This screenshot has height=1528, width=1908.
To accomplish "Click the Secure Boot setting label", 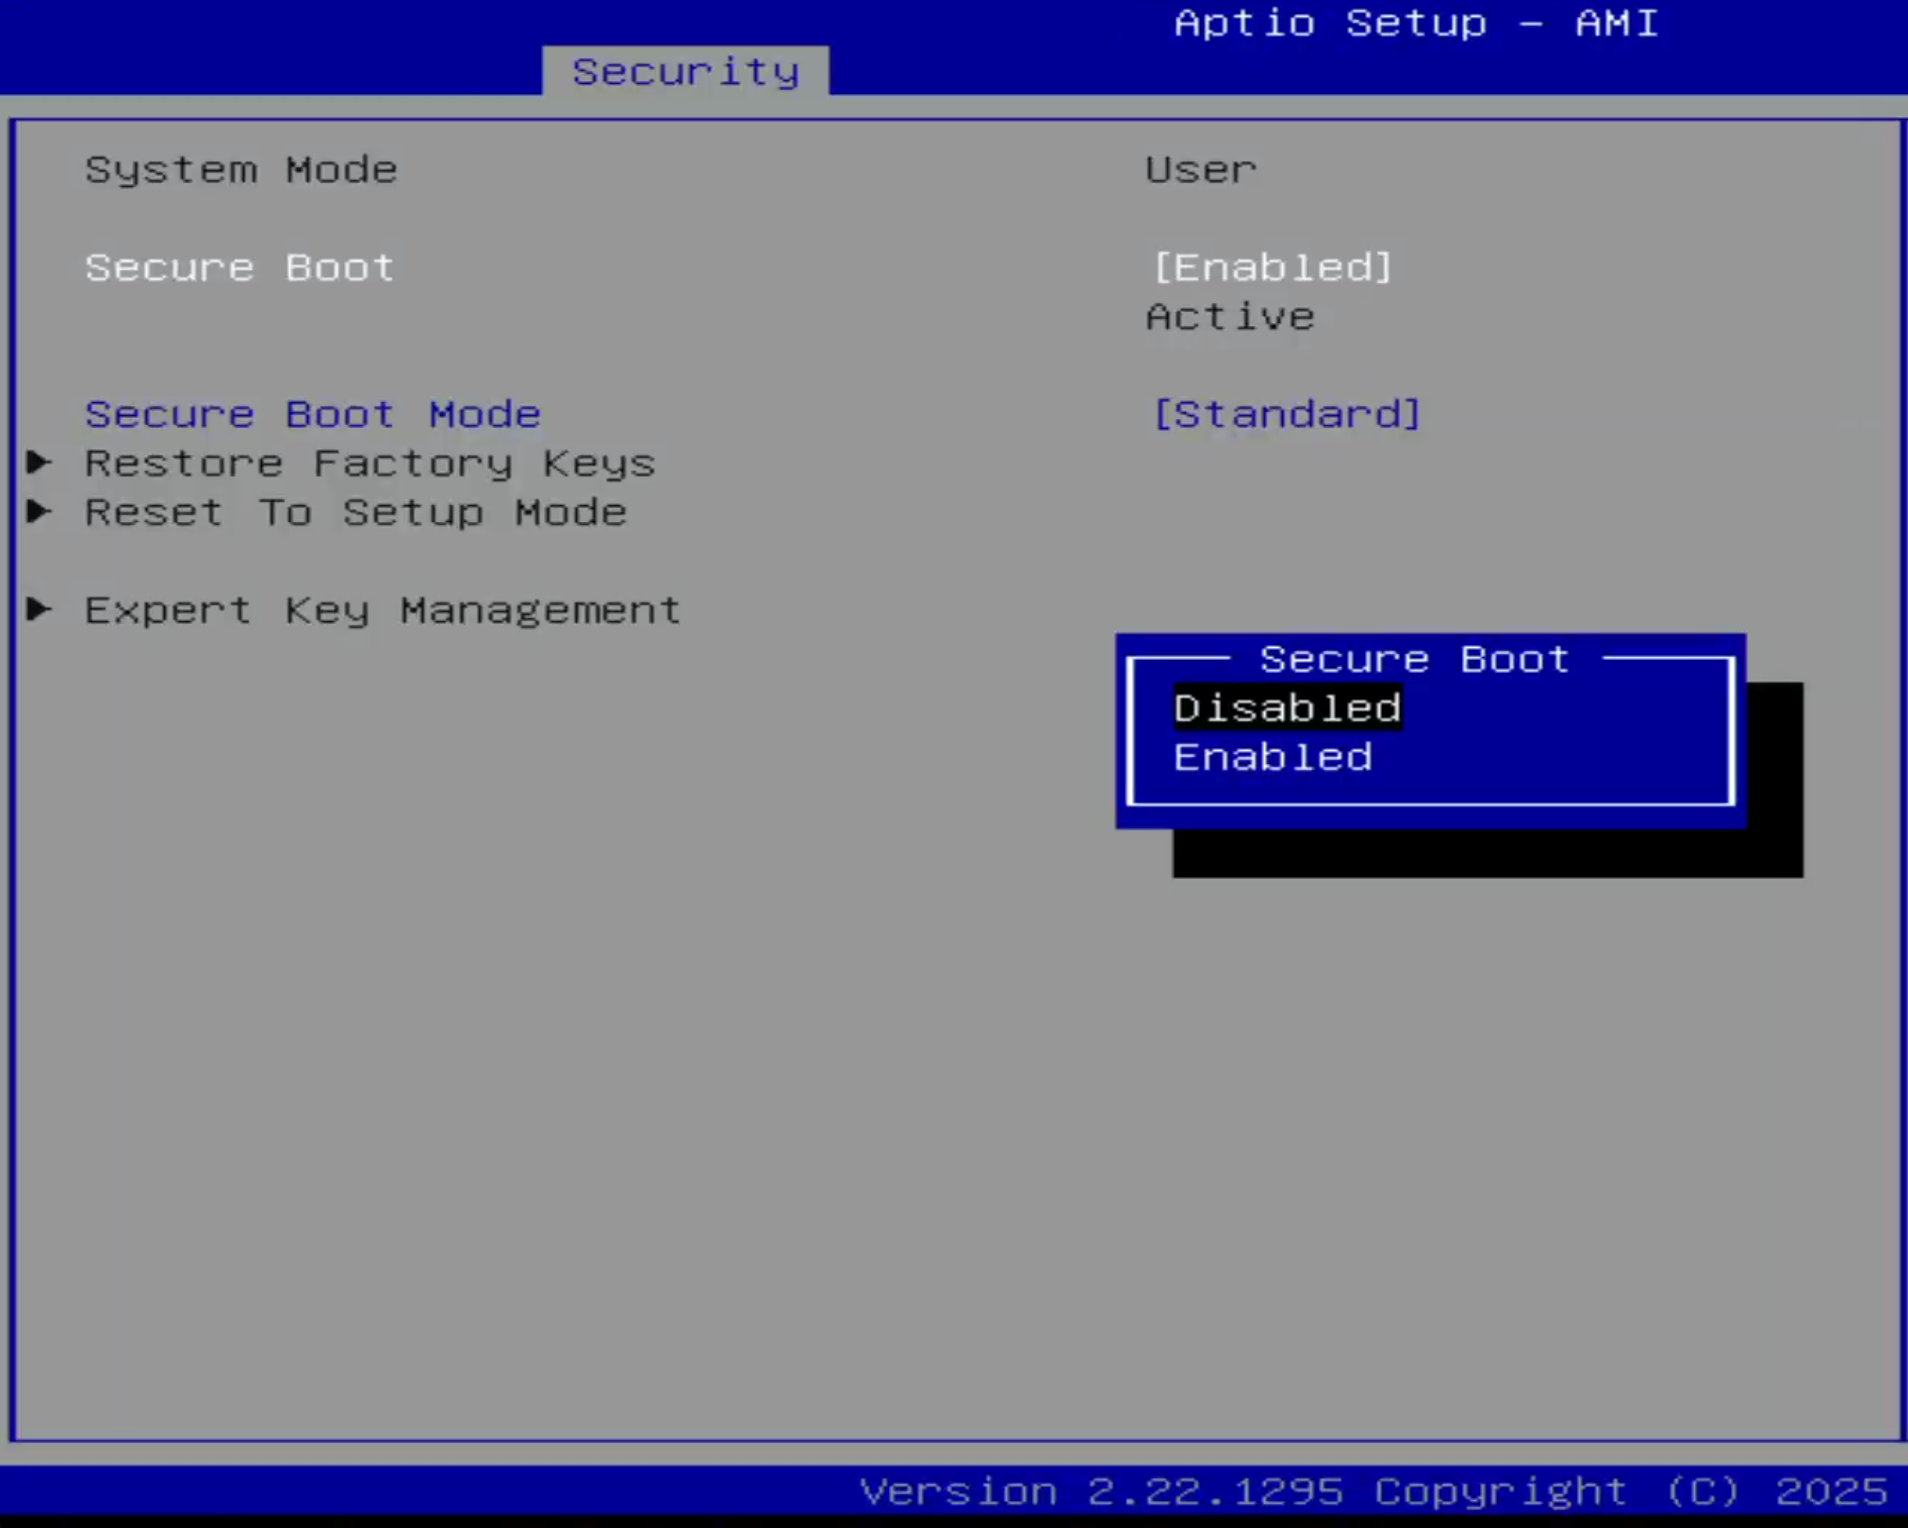I will [x=238, y=267].
